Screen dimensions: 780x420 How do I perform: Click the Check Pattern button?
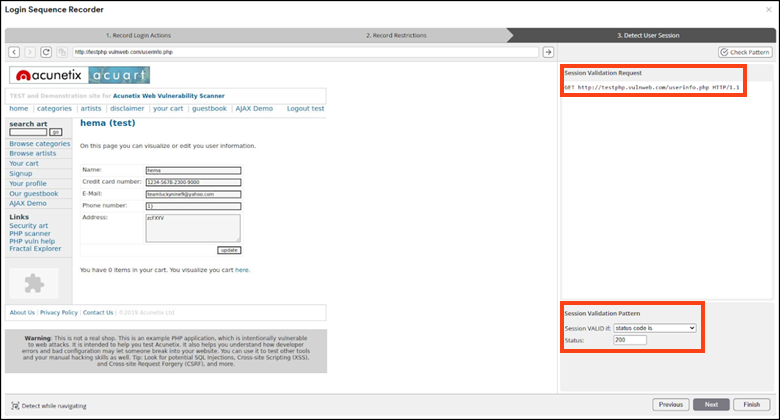(x=745, y=52)
